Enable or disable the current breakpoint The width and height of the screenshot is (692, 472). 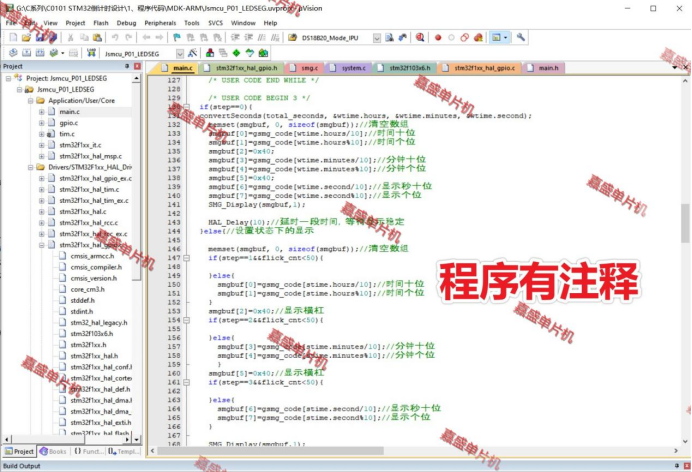(x=451, y=38)
